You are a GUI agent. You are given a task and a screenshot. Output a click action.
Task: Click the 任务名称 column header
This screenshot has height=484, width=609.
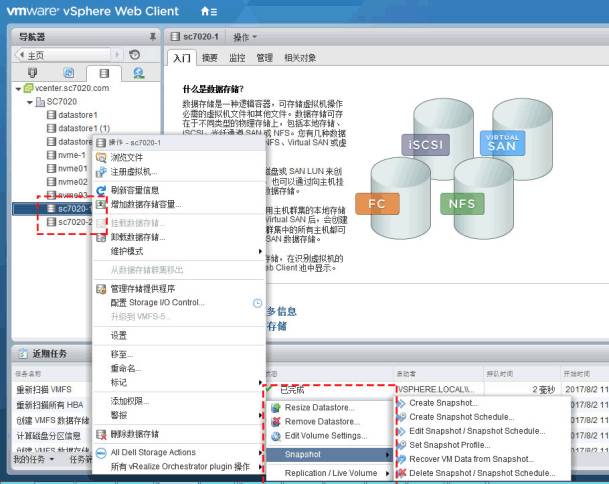coord(28,374)
